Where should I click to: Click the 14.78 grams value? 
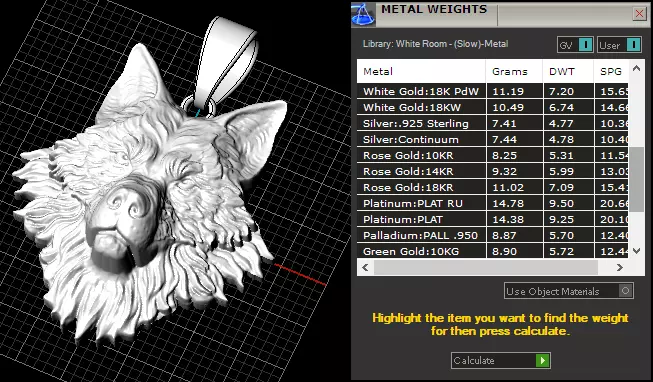(x=508, y=203)
